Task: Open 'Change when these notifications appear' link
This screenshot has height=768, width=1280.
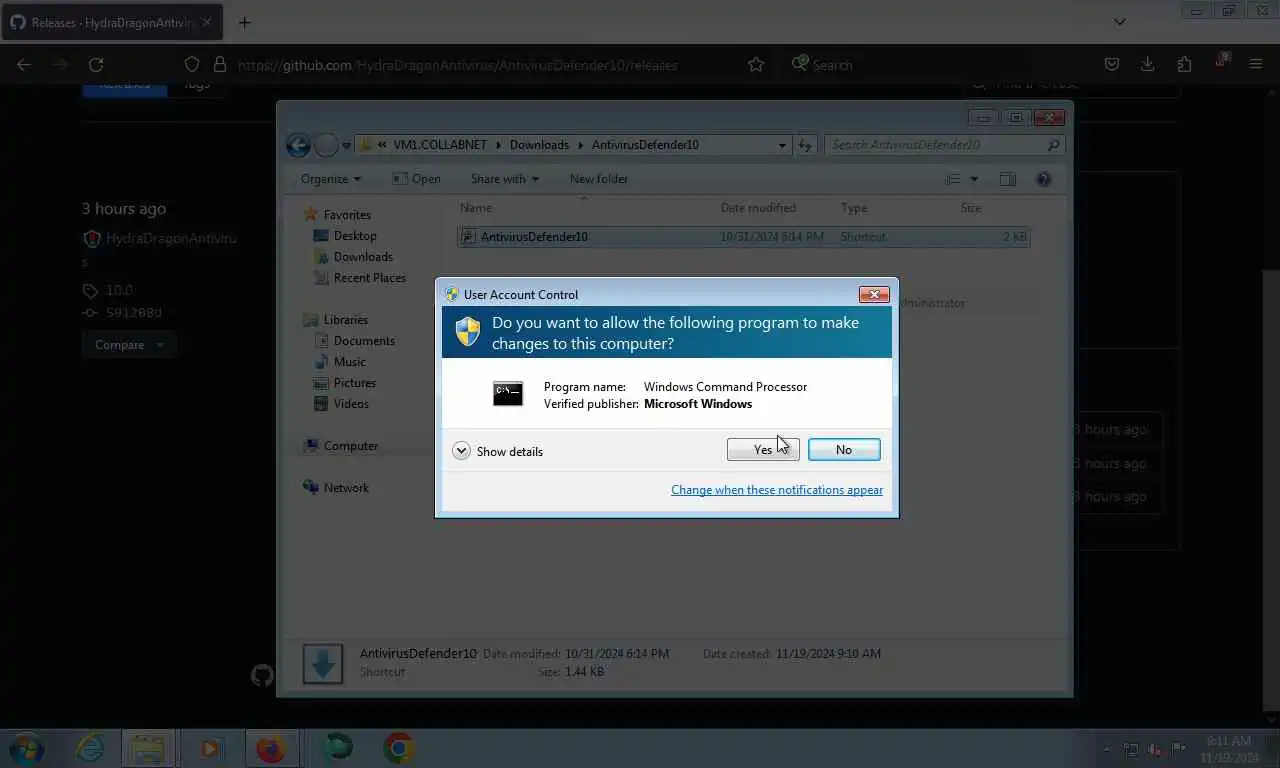Action: [x=777, y=490]
